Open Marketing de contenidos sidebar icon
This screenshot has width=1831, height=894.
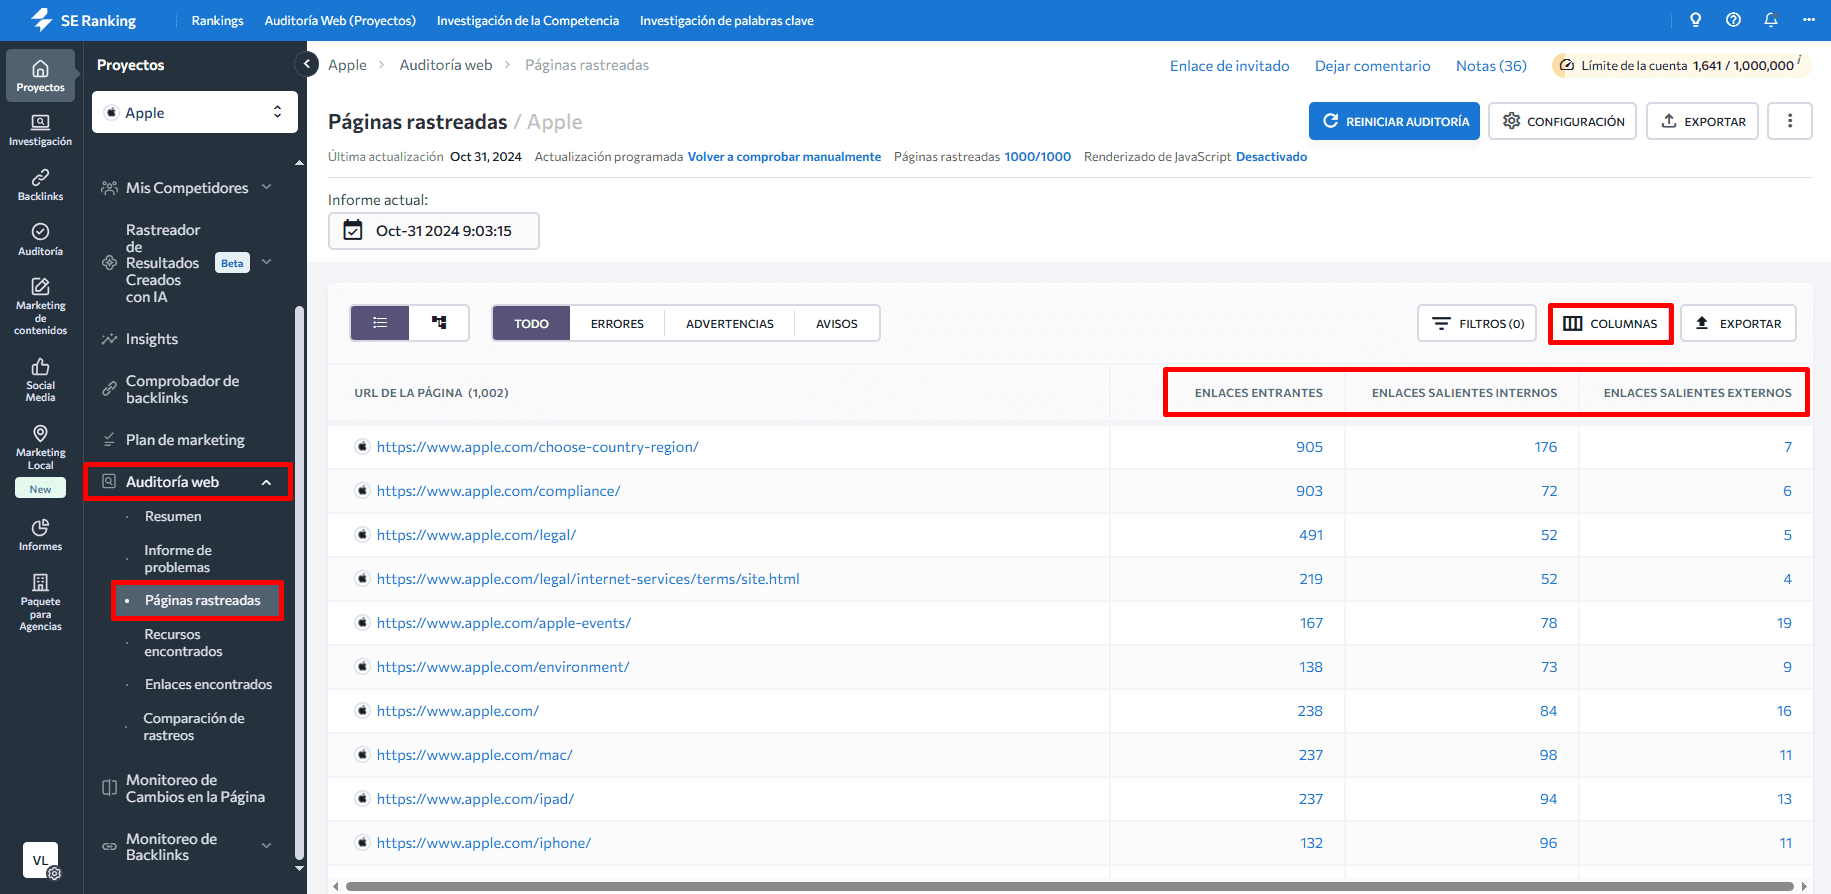pyautogui.click(x=40, y=306)
